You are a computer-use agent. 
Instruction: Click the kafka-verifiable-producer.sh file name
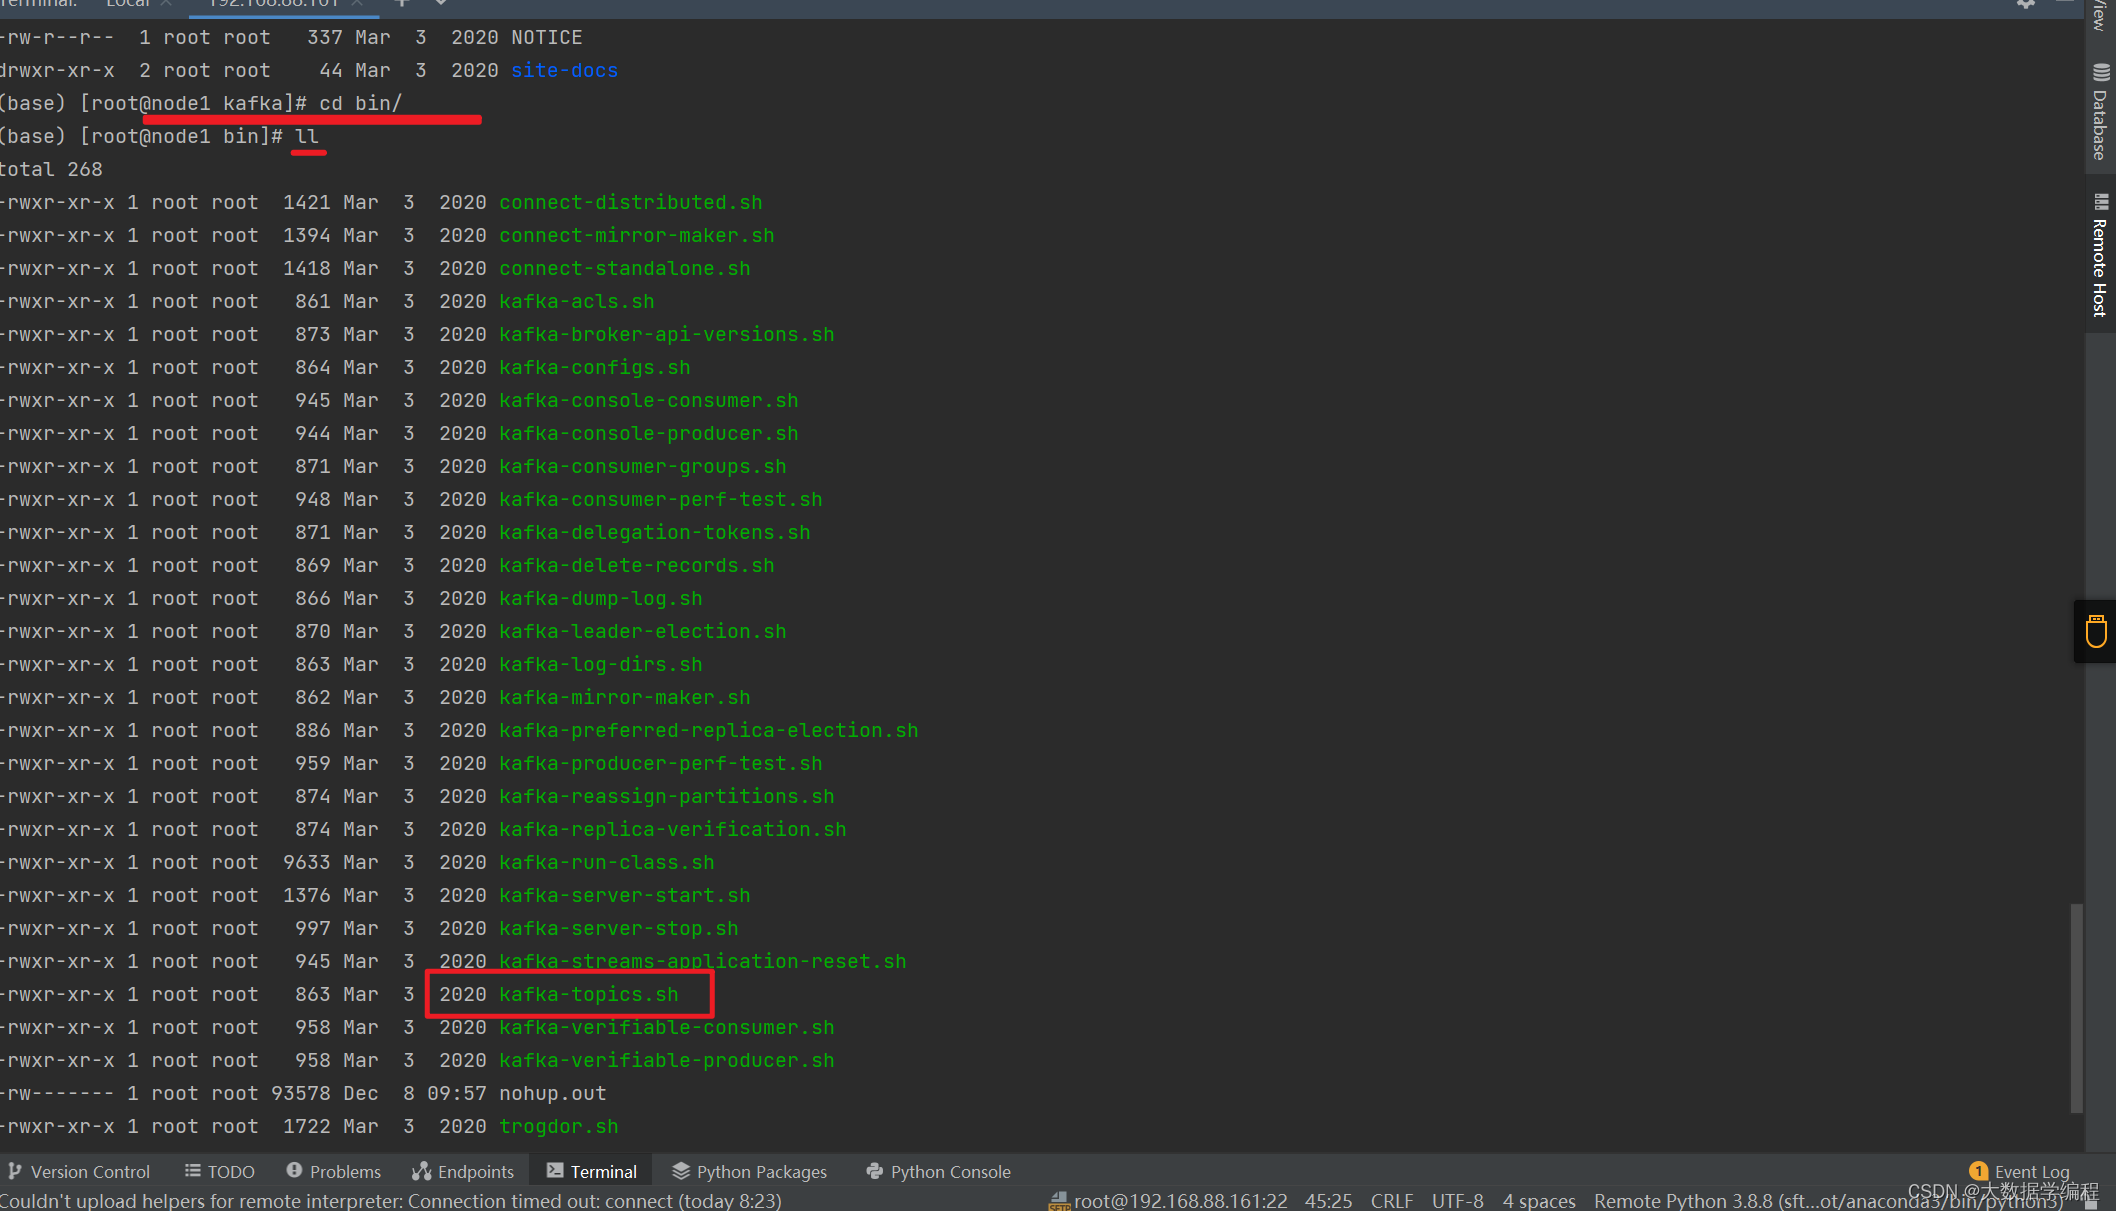pyautogui.click(x=667, y=1060)
